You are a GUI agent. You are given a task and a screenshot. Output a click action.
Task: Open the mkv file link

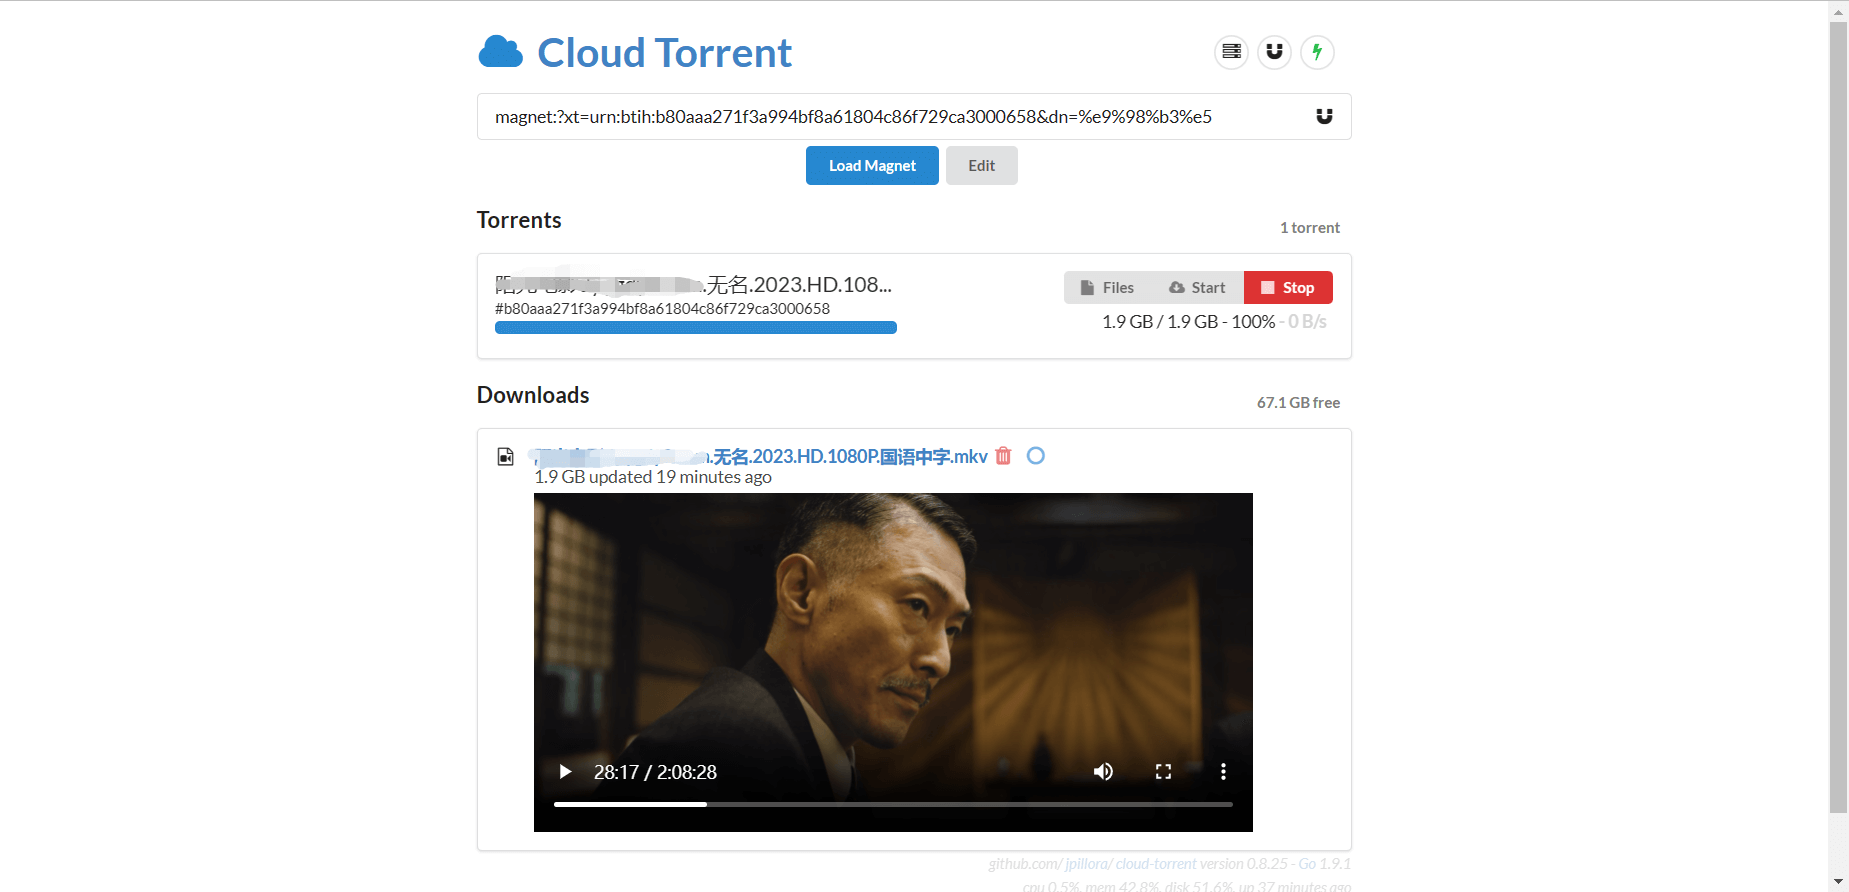click(x=848, y=457)
